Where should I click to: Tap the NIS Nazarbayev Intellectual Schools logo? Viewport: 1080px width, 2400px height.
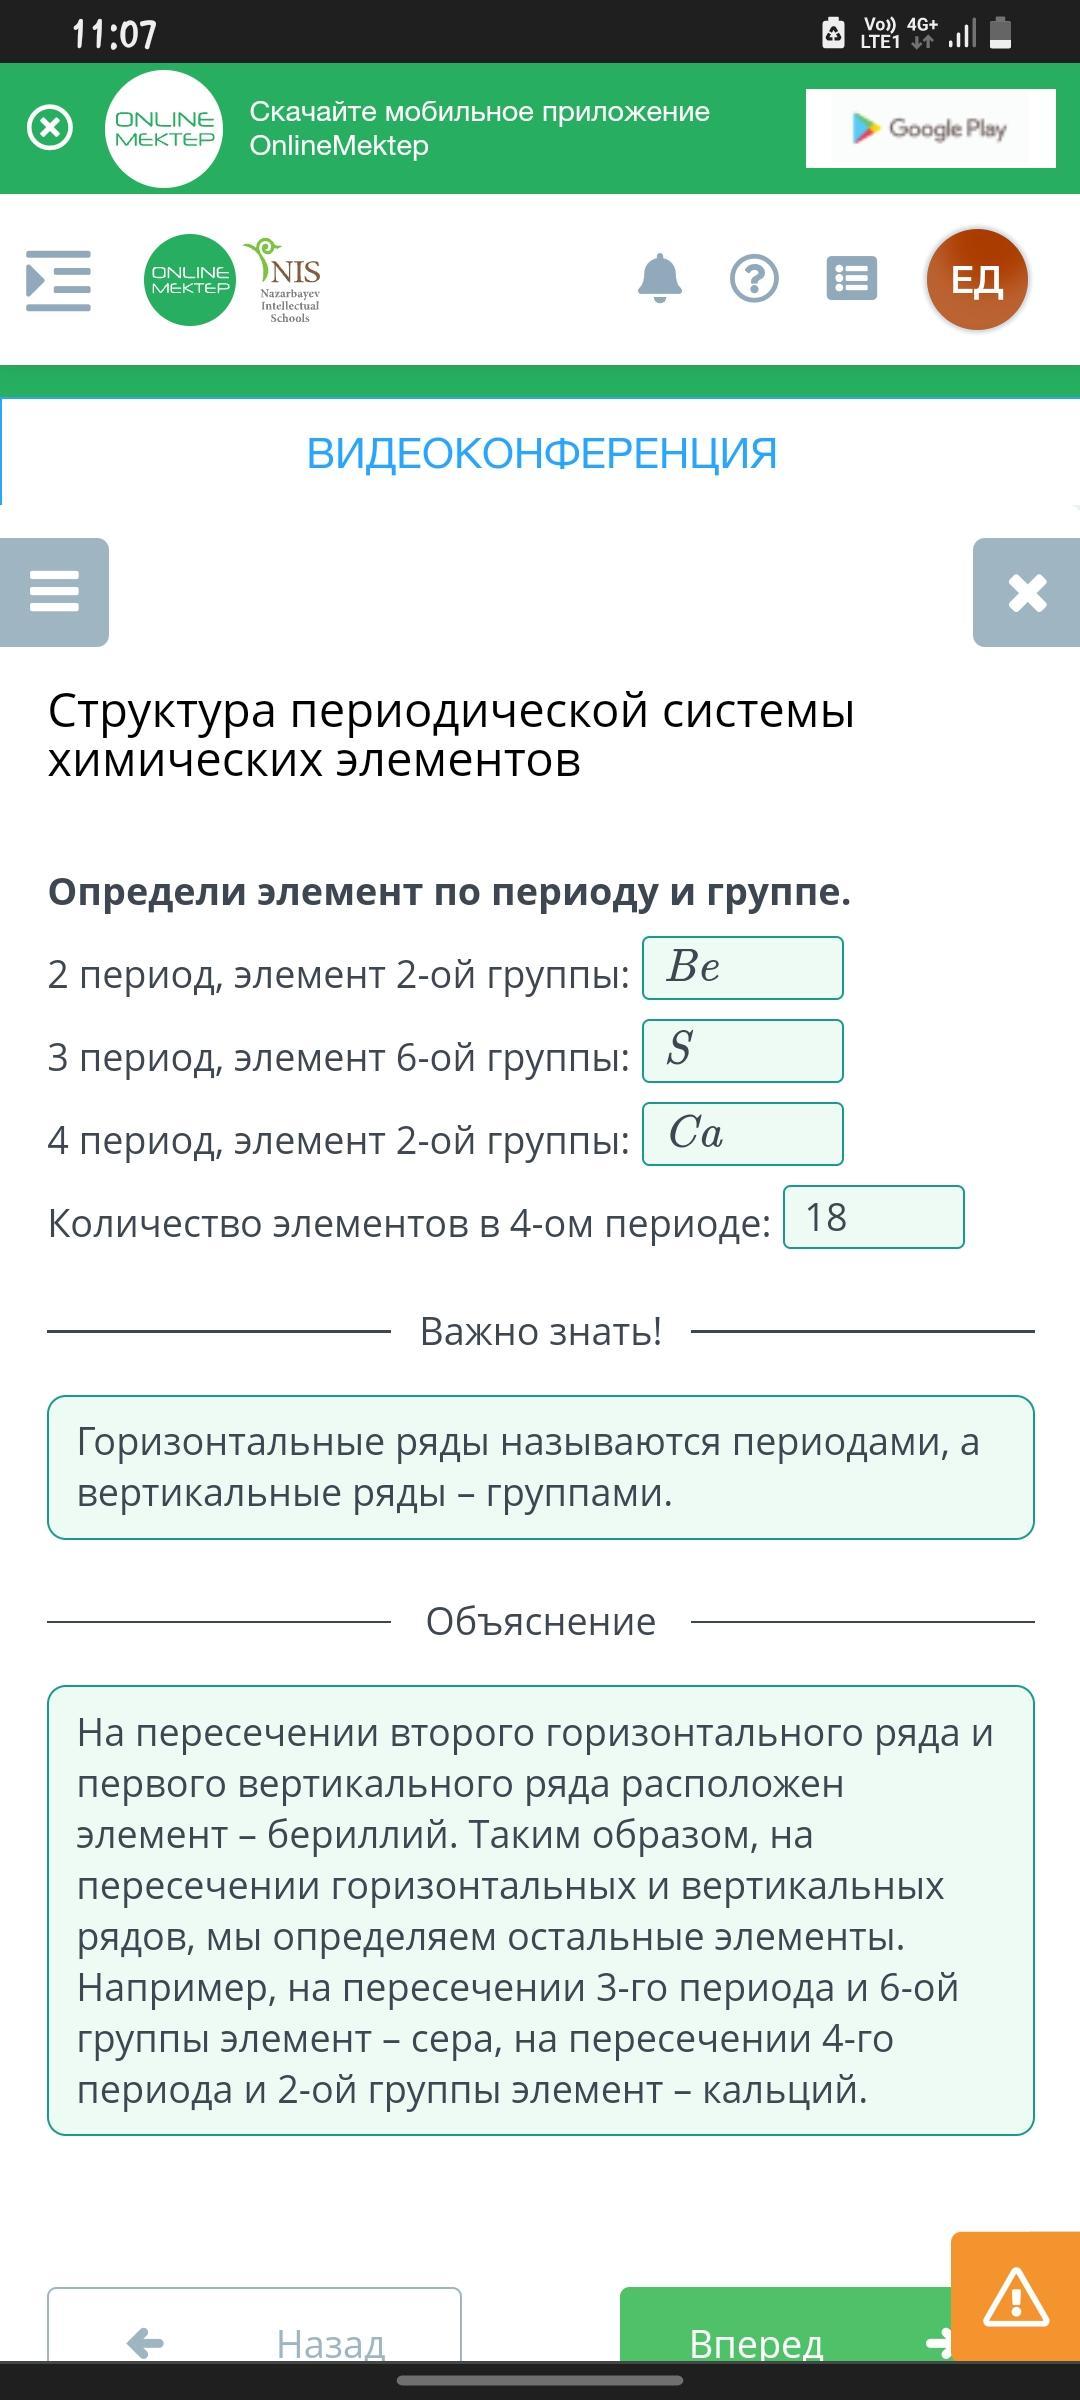[285, 280]
